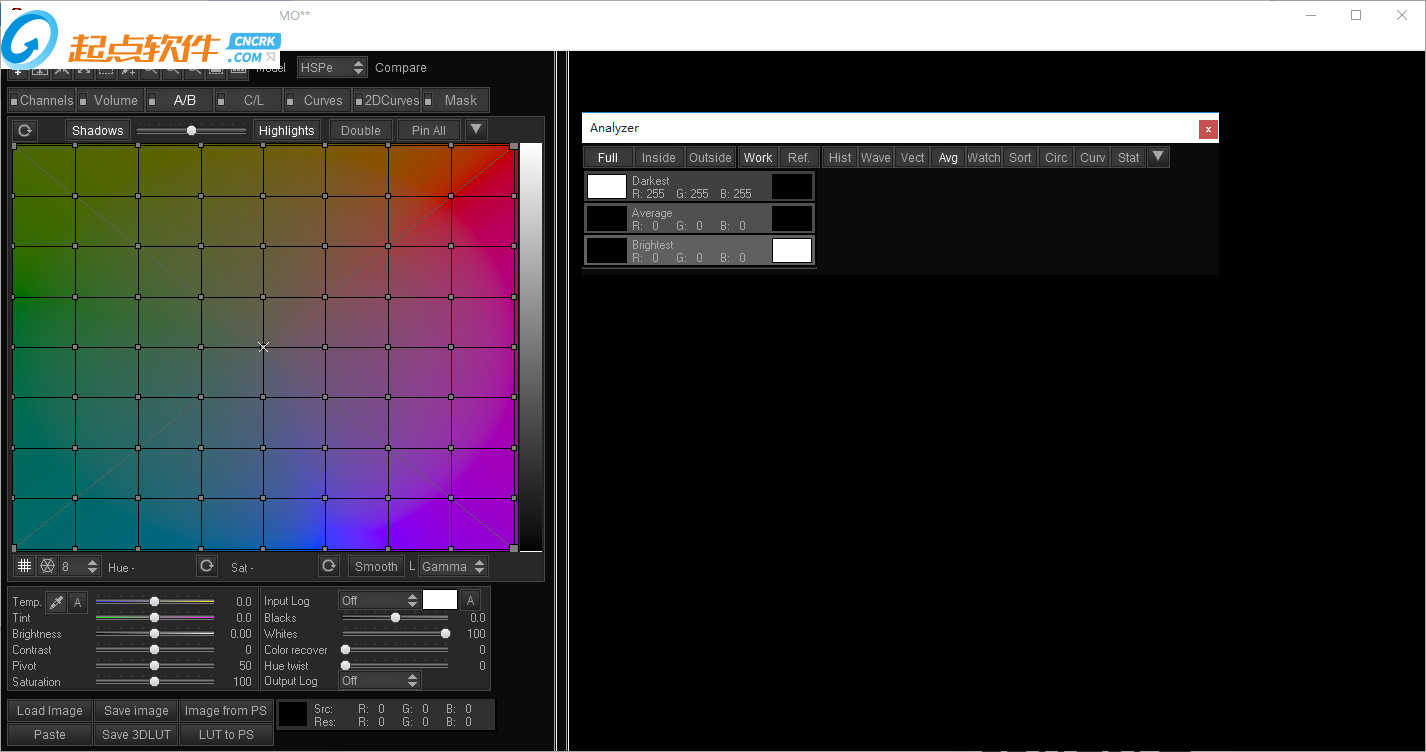Viewport: 1426px width, 752px height.
Task: Toggle the Curves panel checkbox
Action: pos(290,101)
